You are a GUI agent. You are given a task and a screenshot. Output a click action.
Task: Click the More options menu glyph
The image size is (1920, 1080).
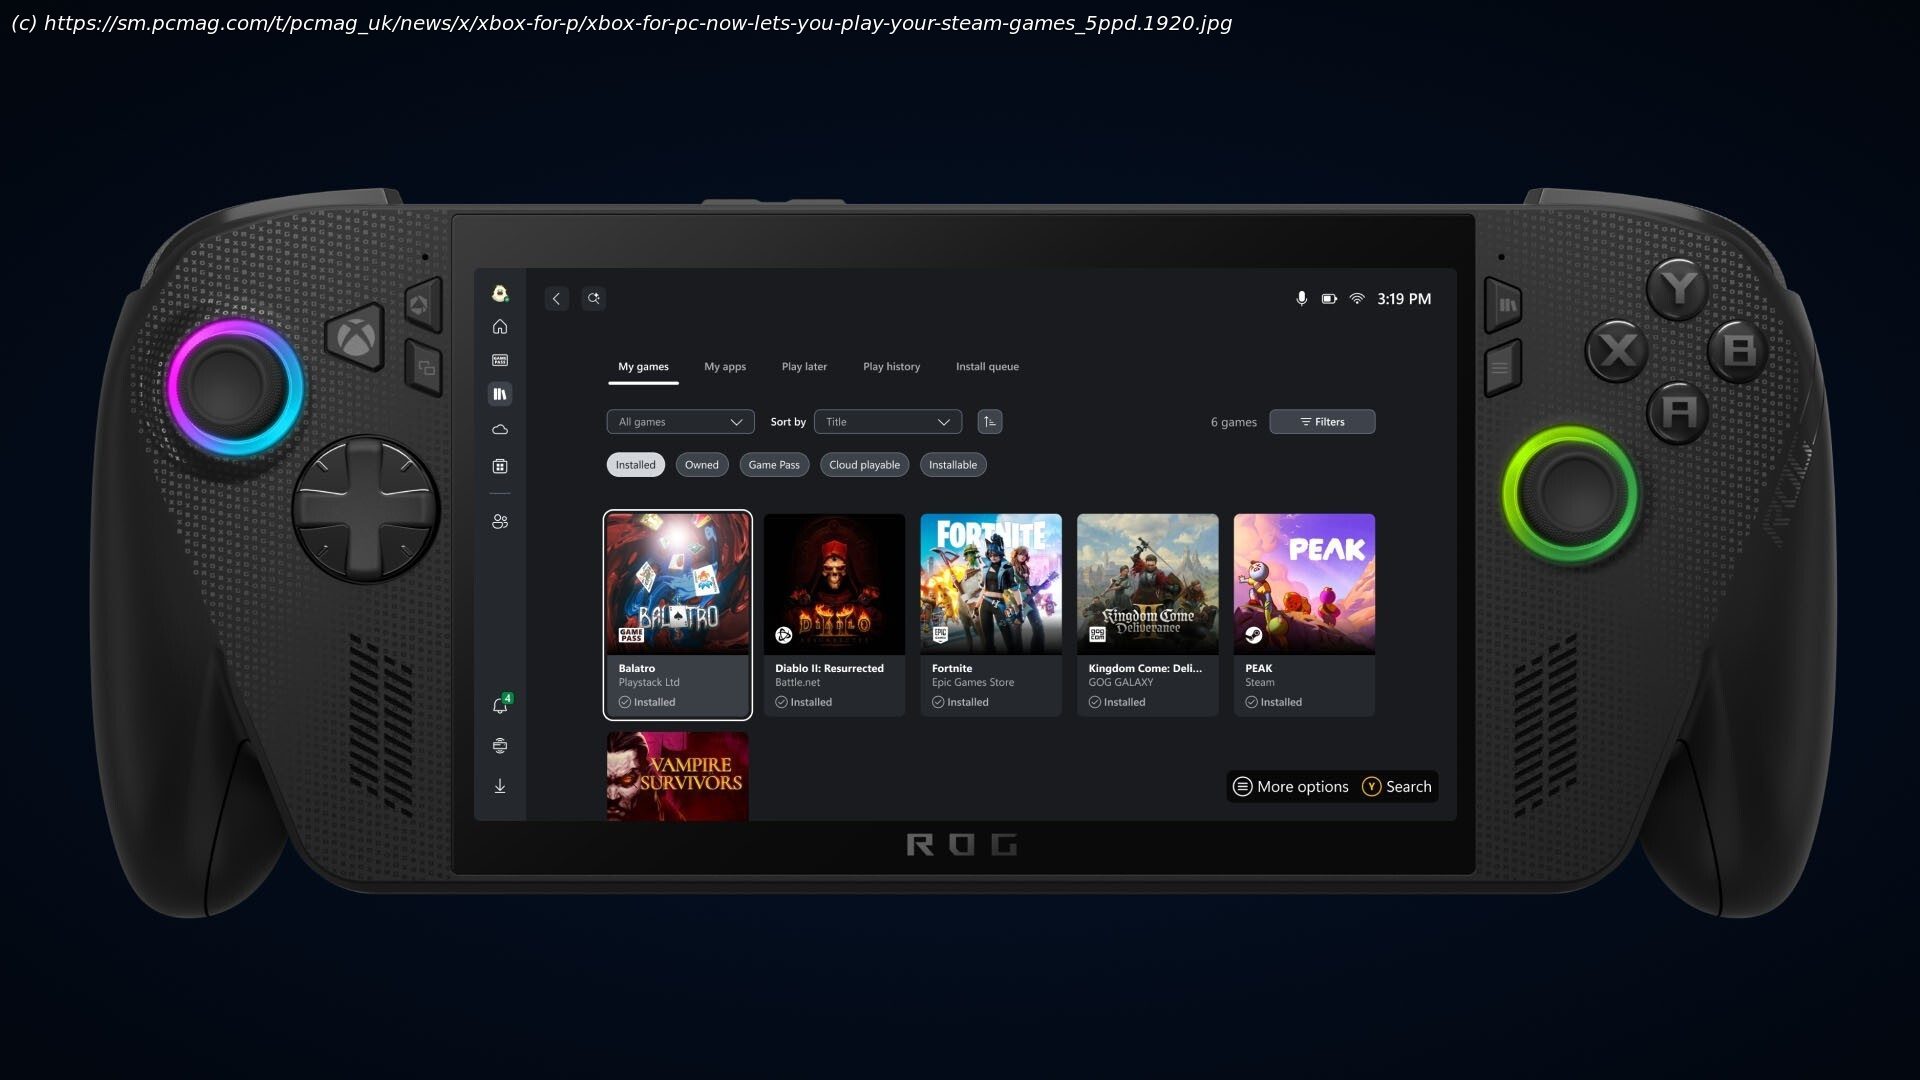(1242, 787)
